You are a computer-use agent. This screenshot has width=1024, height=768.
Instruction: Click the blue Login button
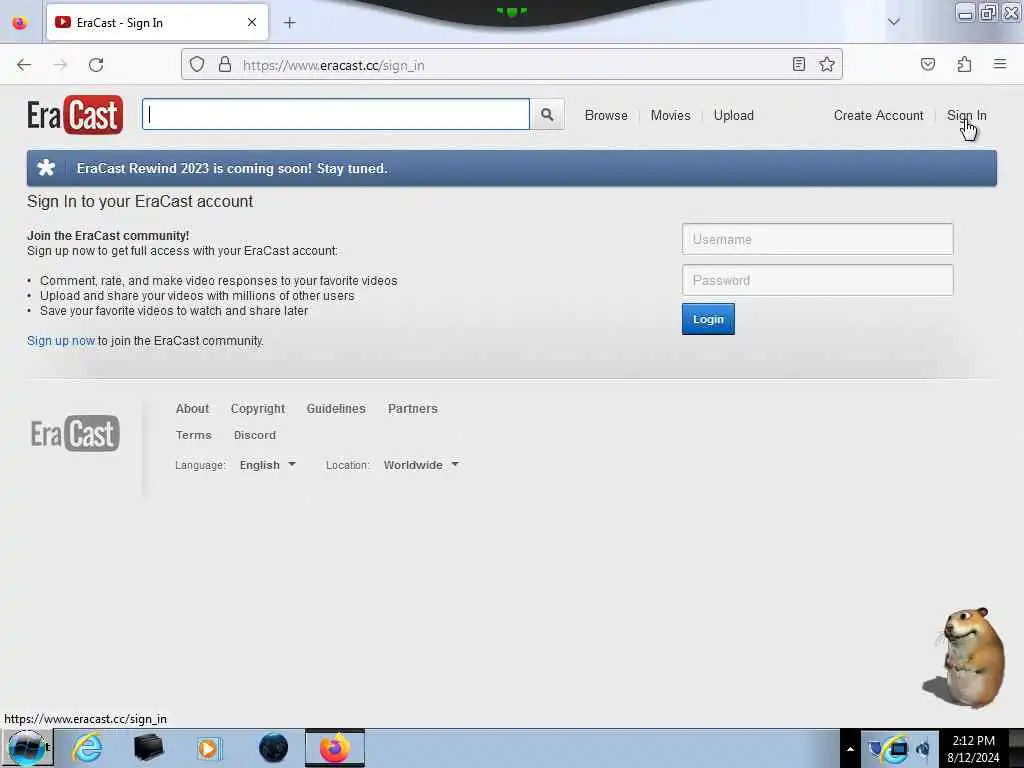(x=708, y=319)
